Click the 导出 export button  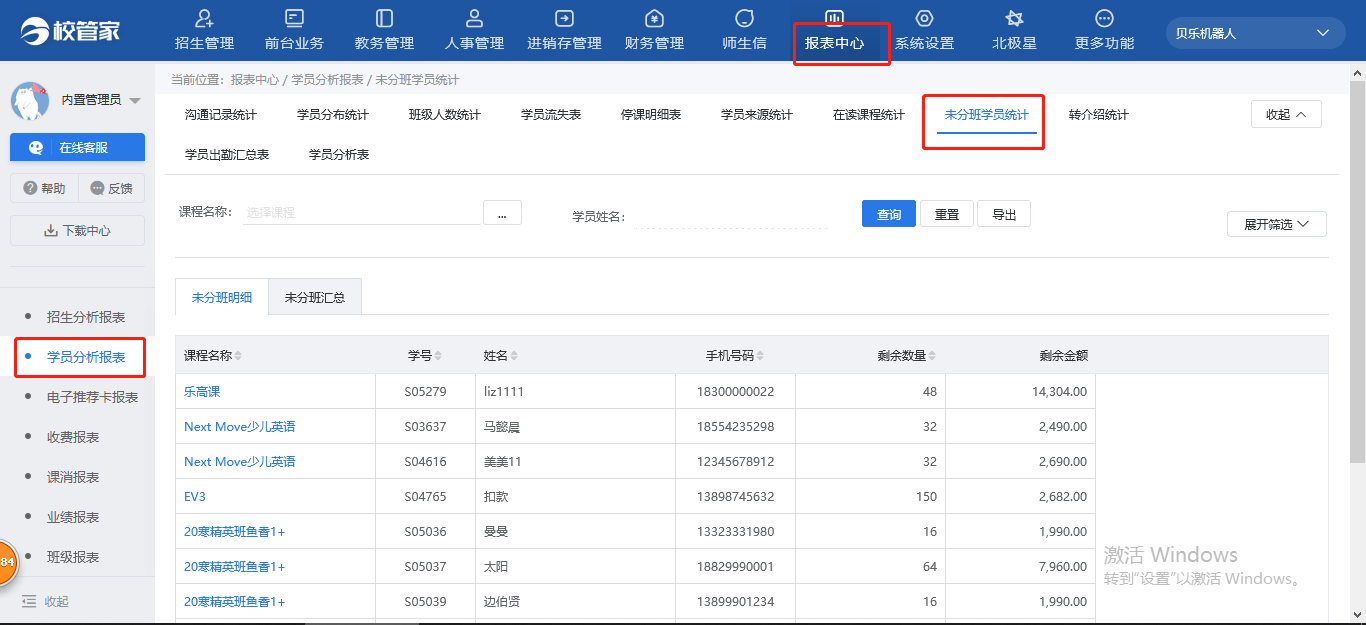1004,214
